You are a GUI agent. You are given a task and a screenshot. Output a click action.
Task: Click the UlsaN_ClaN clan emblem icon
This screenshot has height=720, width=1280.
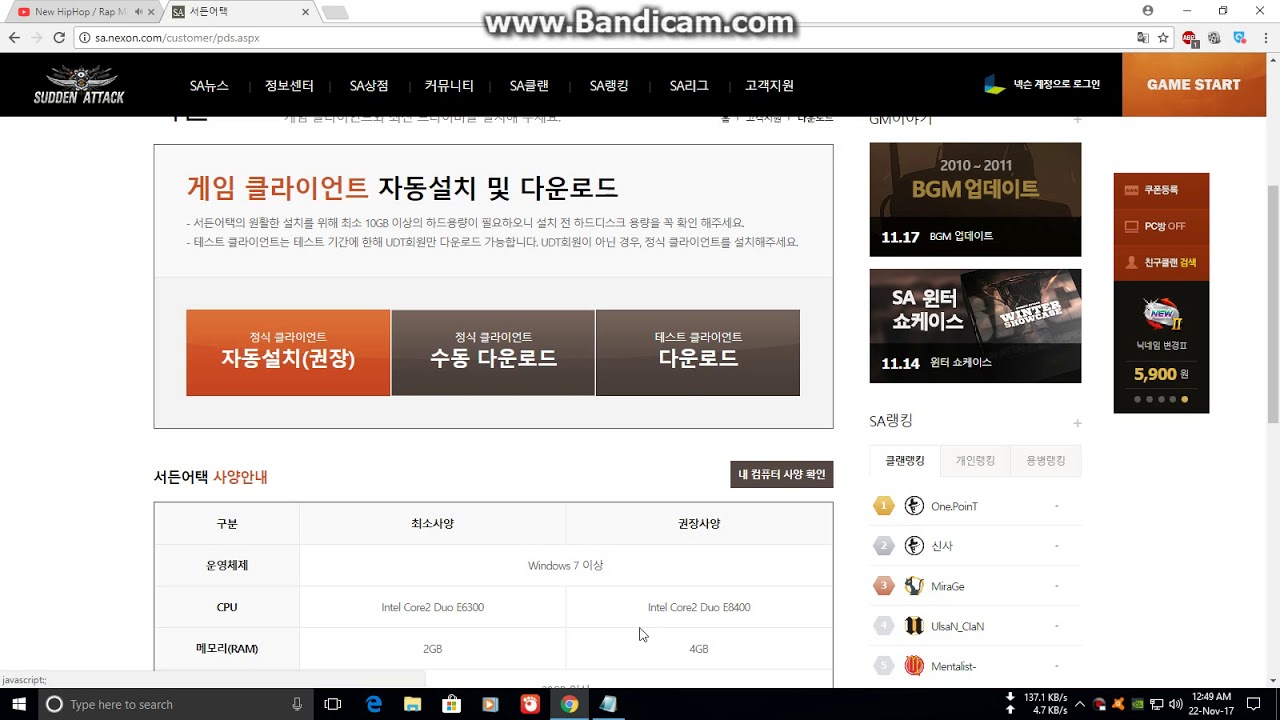[x=914, y=626]
